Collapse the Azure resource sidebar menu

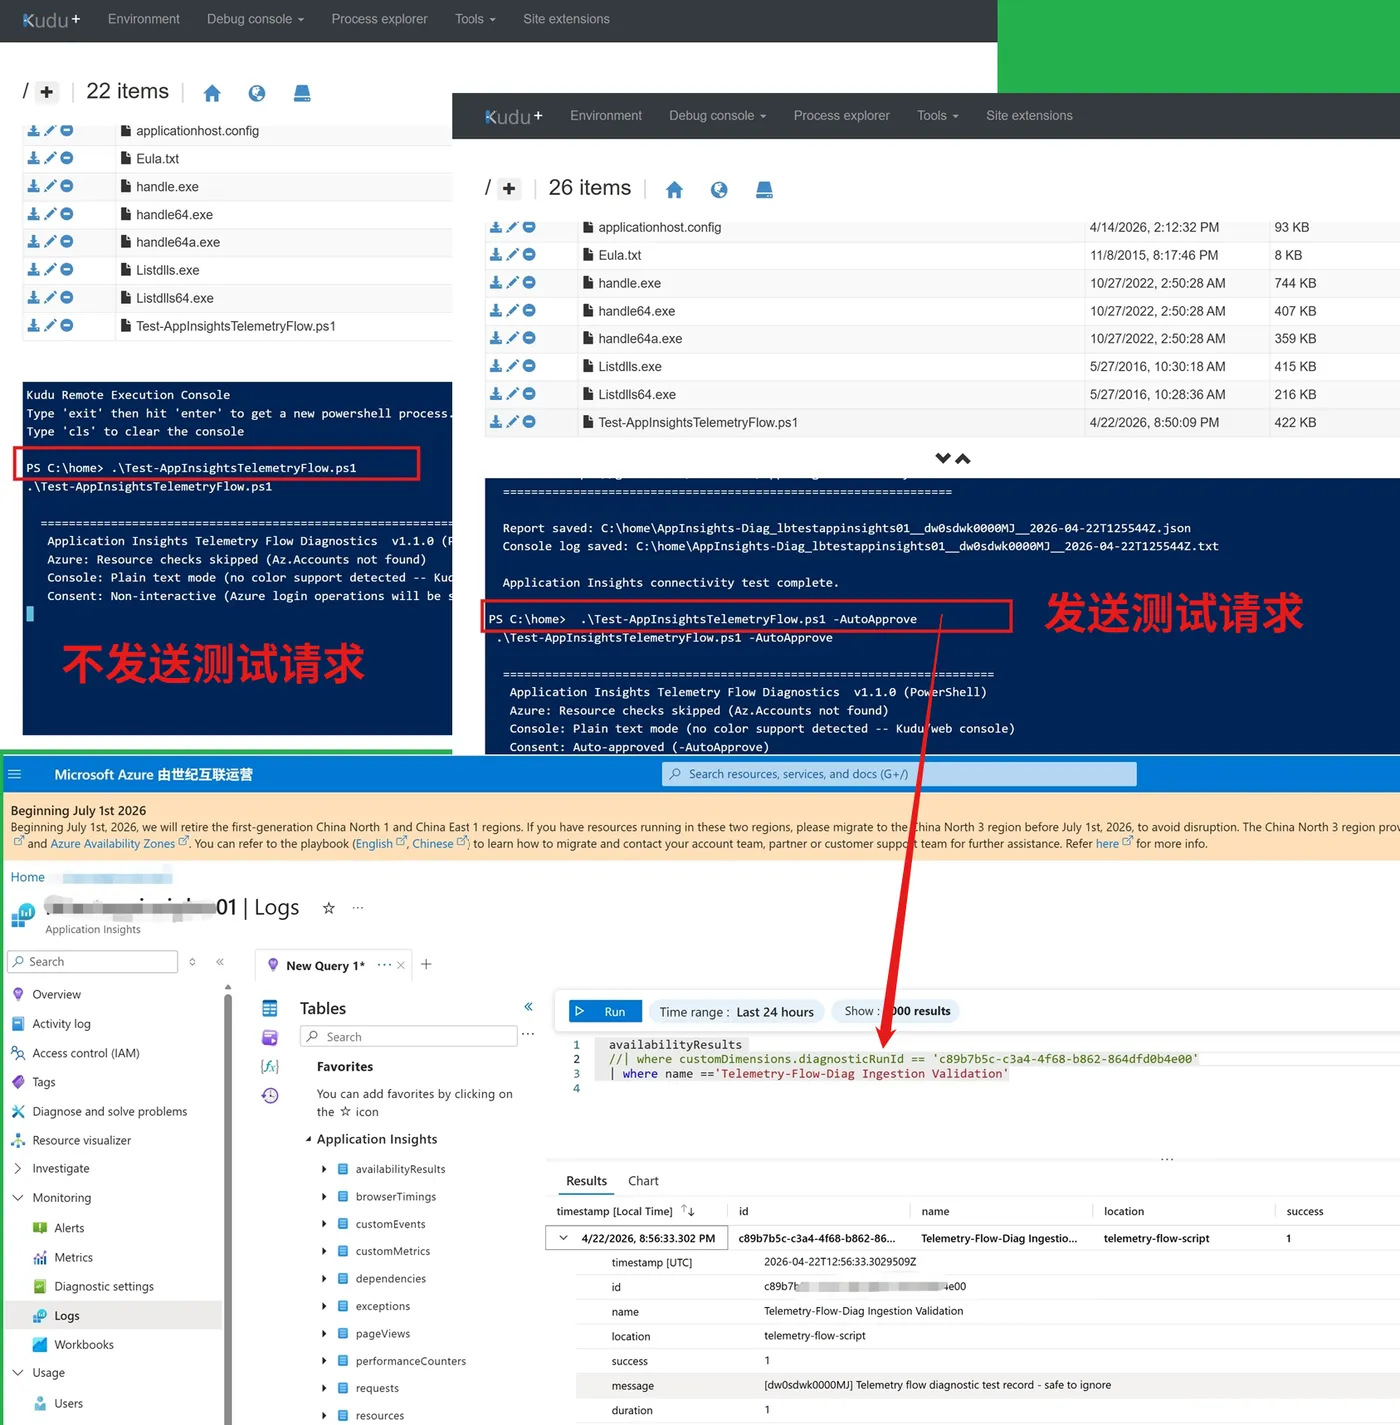220,962
